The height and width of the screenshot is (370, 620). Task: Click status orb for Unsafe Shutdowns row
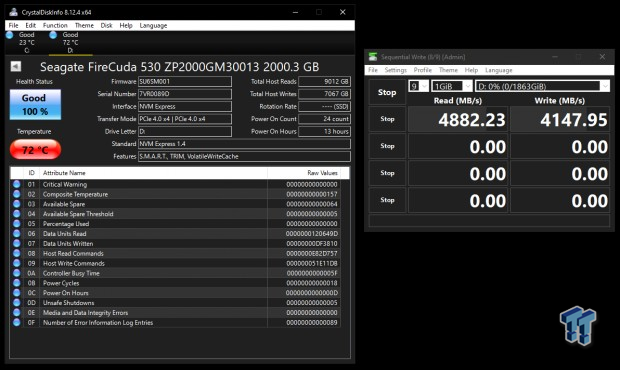pos(17,303)
